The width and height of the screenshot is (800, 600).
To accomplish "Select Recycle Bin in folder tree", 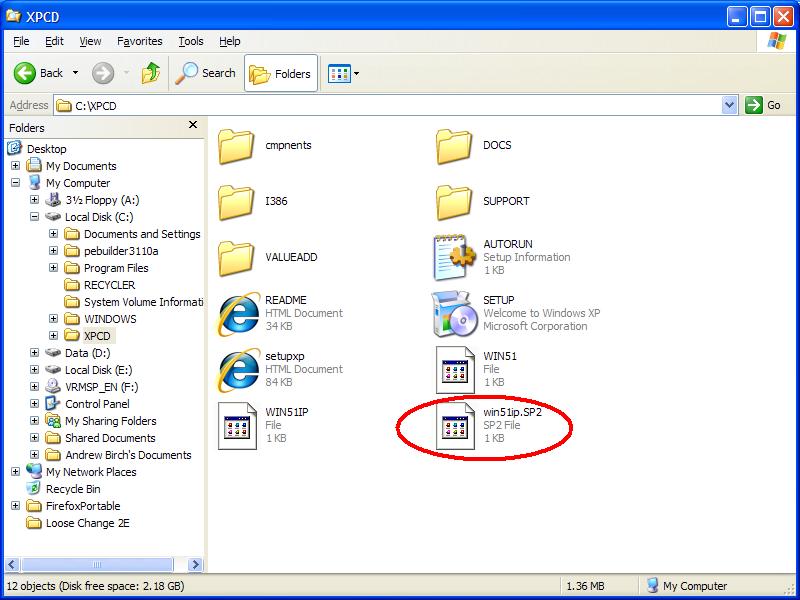I will (x=73, y=489).
